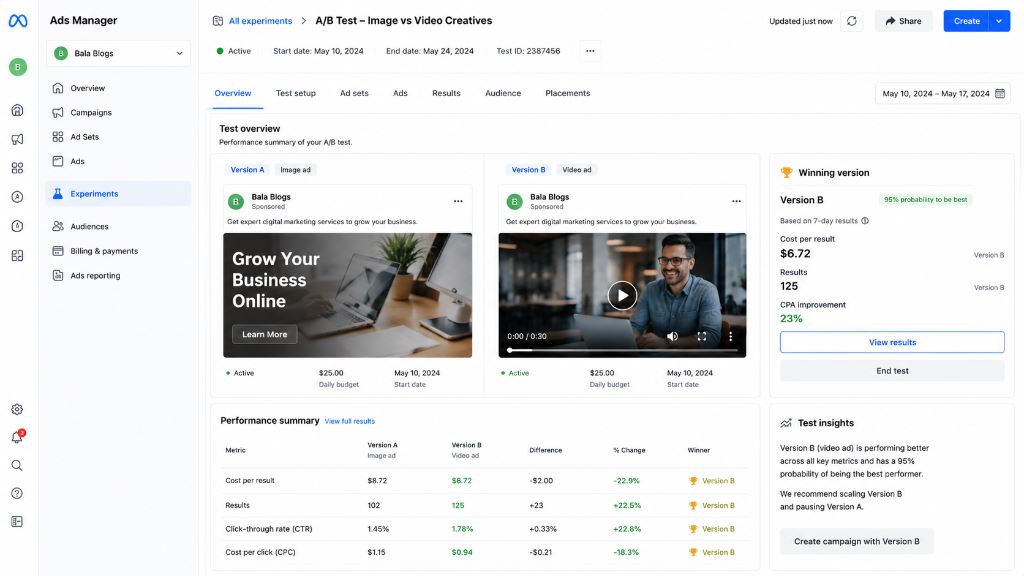This screenshot has height=576, width=1024.
Task: Open Ads in the sidebar
Action: 118,161
